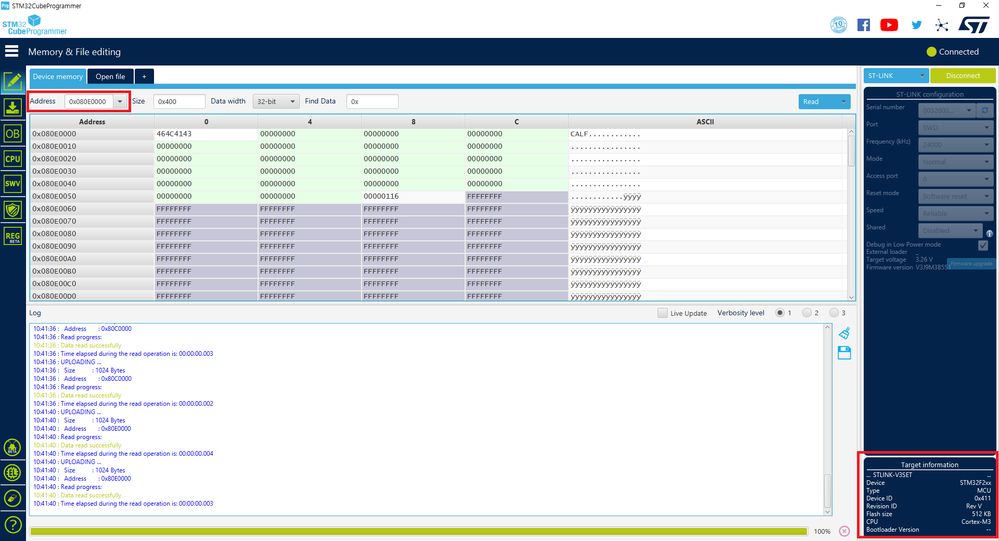This screenshot has width=999, height=541.
Task: Click the Connected status indicator
Action: pos(952,52)
